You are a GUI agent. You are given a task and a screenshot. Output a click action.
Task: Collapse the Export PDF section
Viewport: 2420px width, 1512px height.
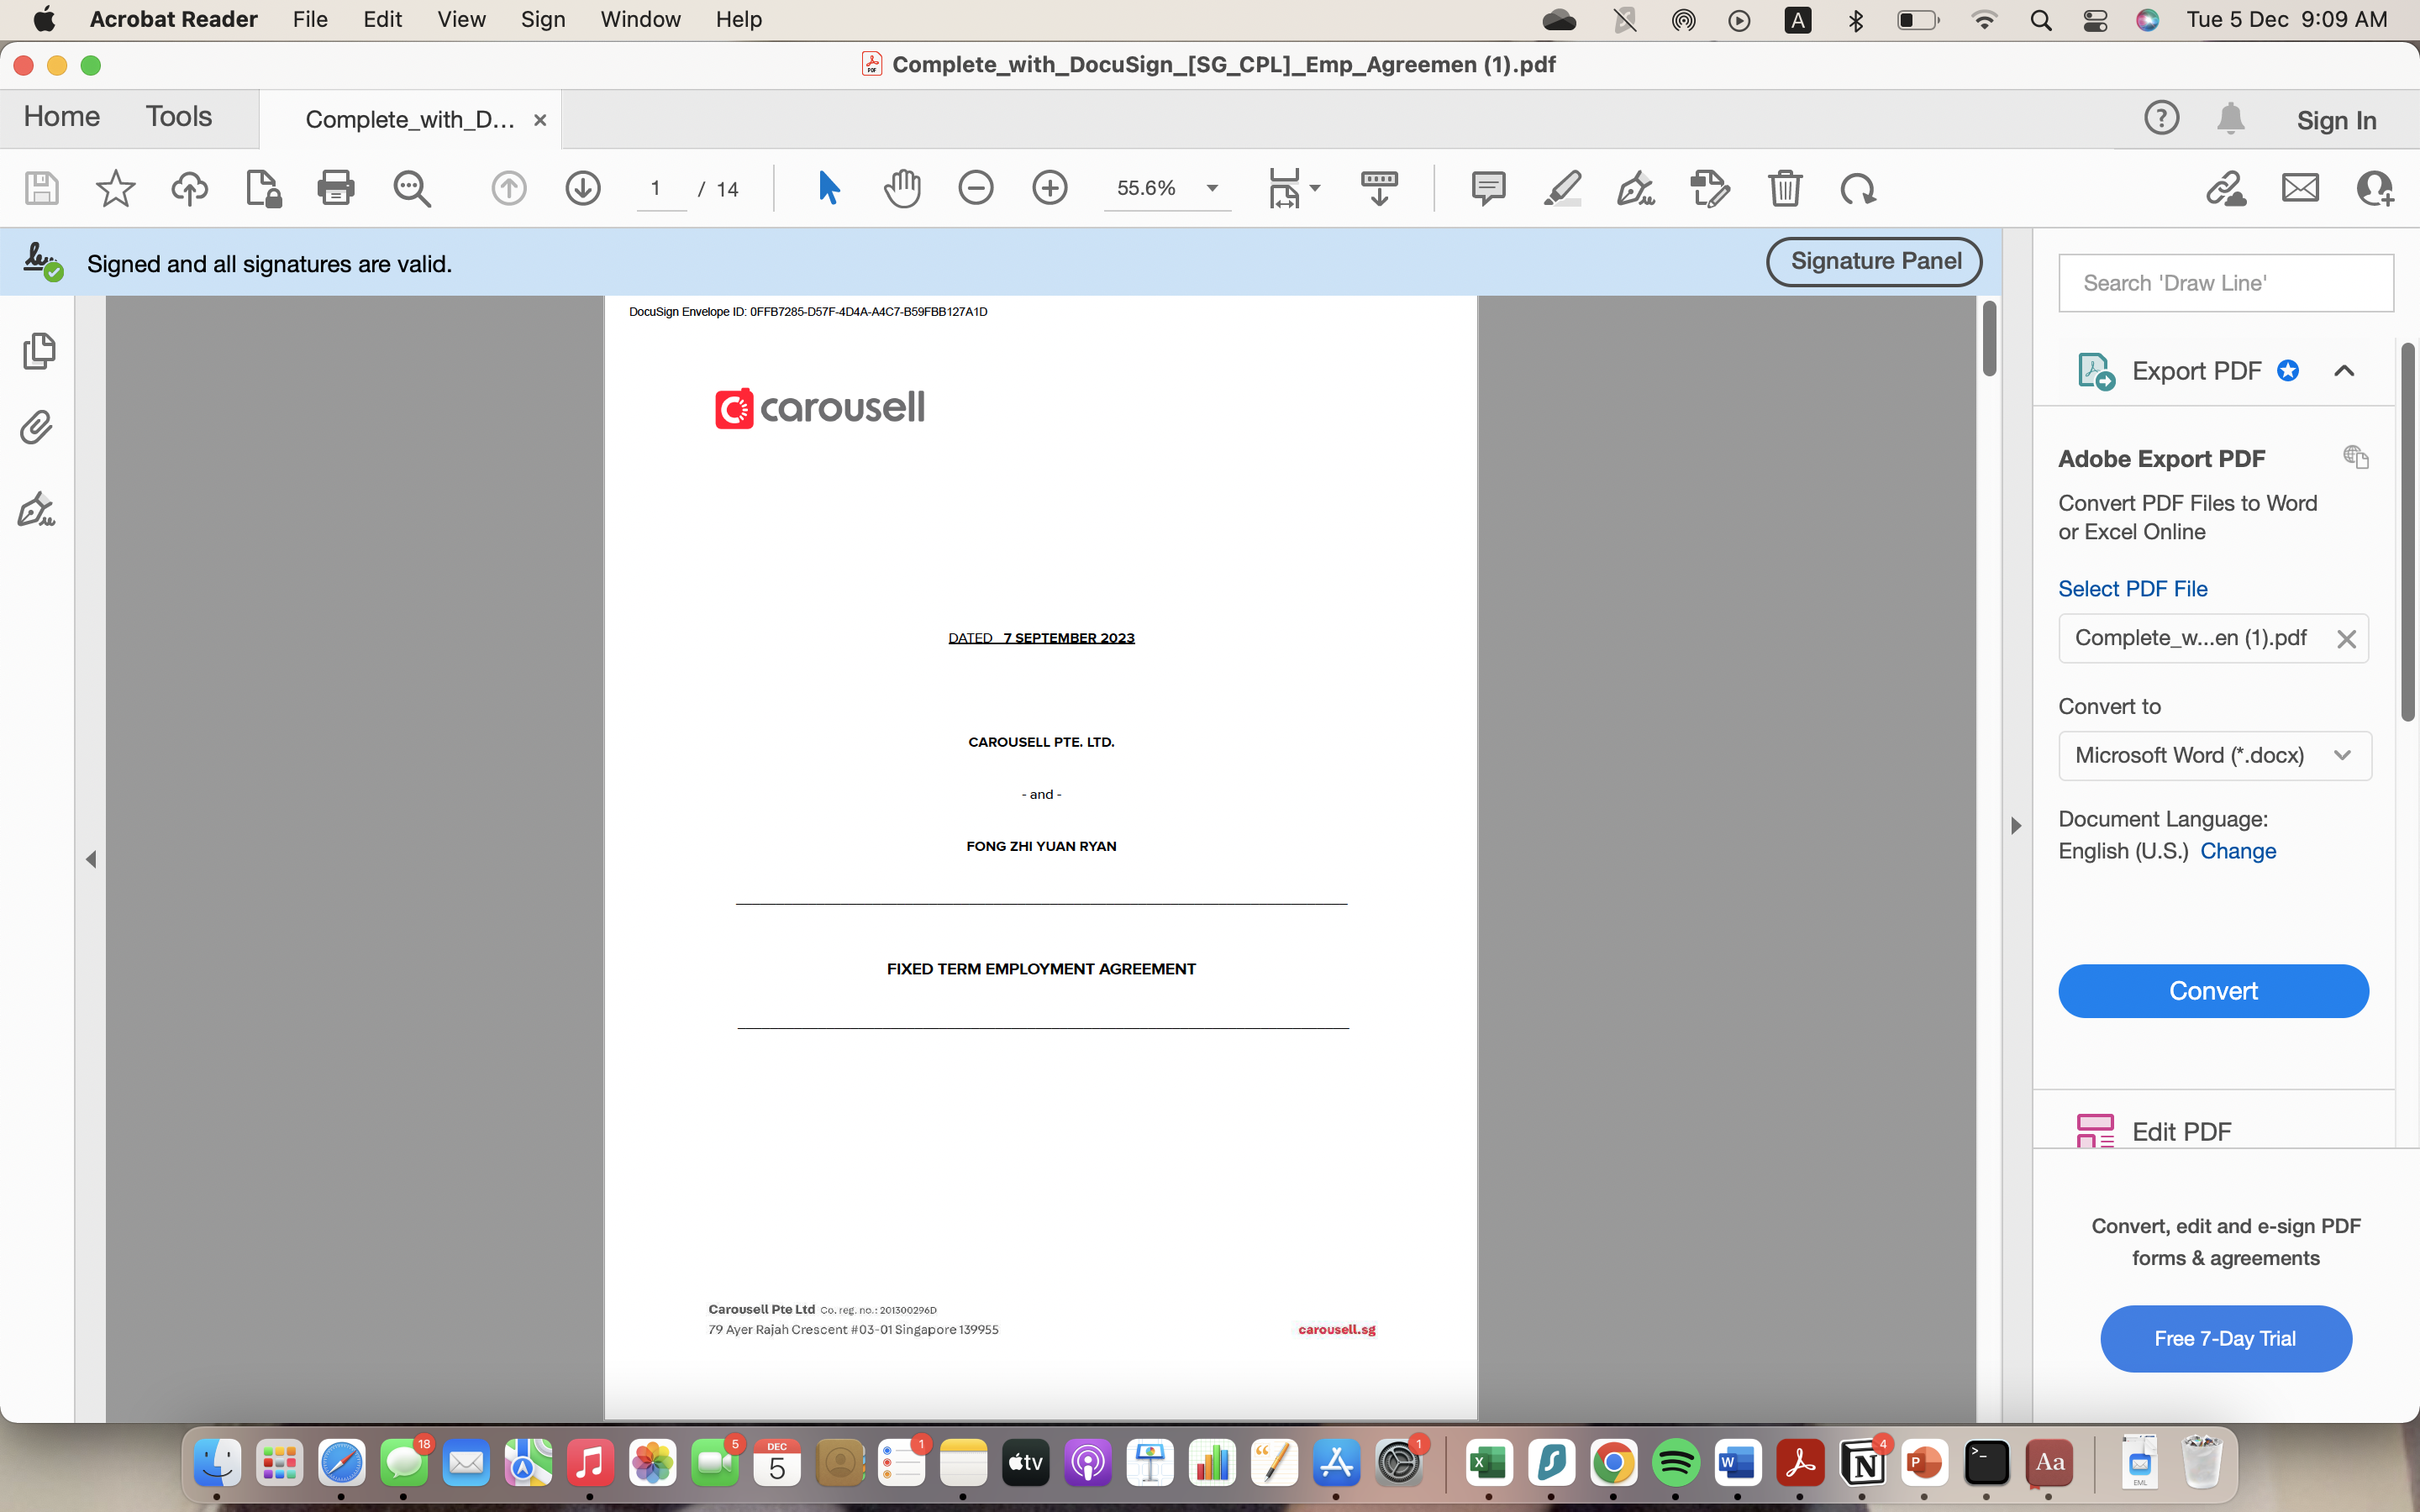coord(2344,371)
